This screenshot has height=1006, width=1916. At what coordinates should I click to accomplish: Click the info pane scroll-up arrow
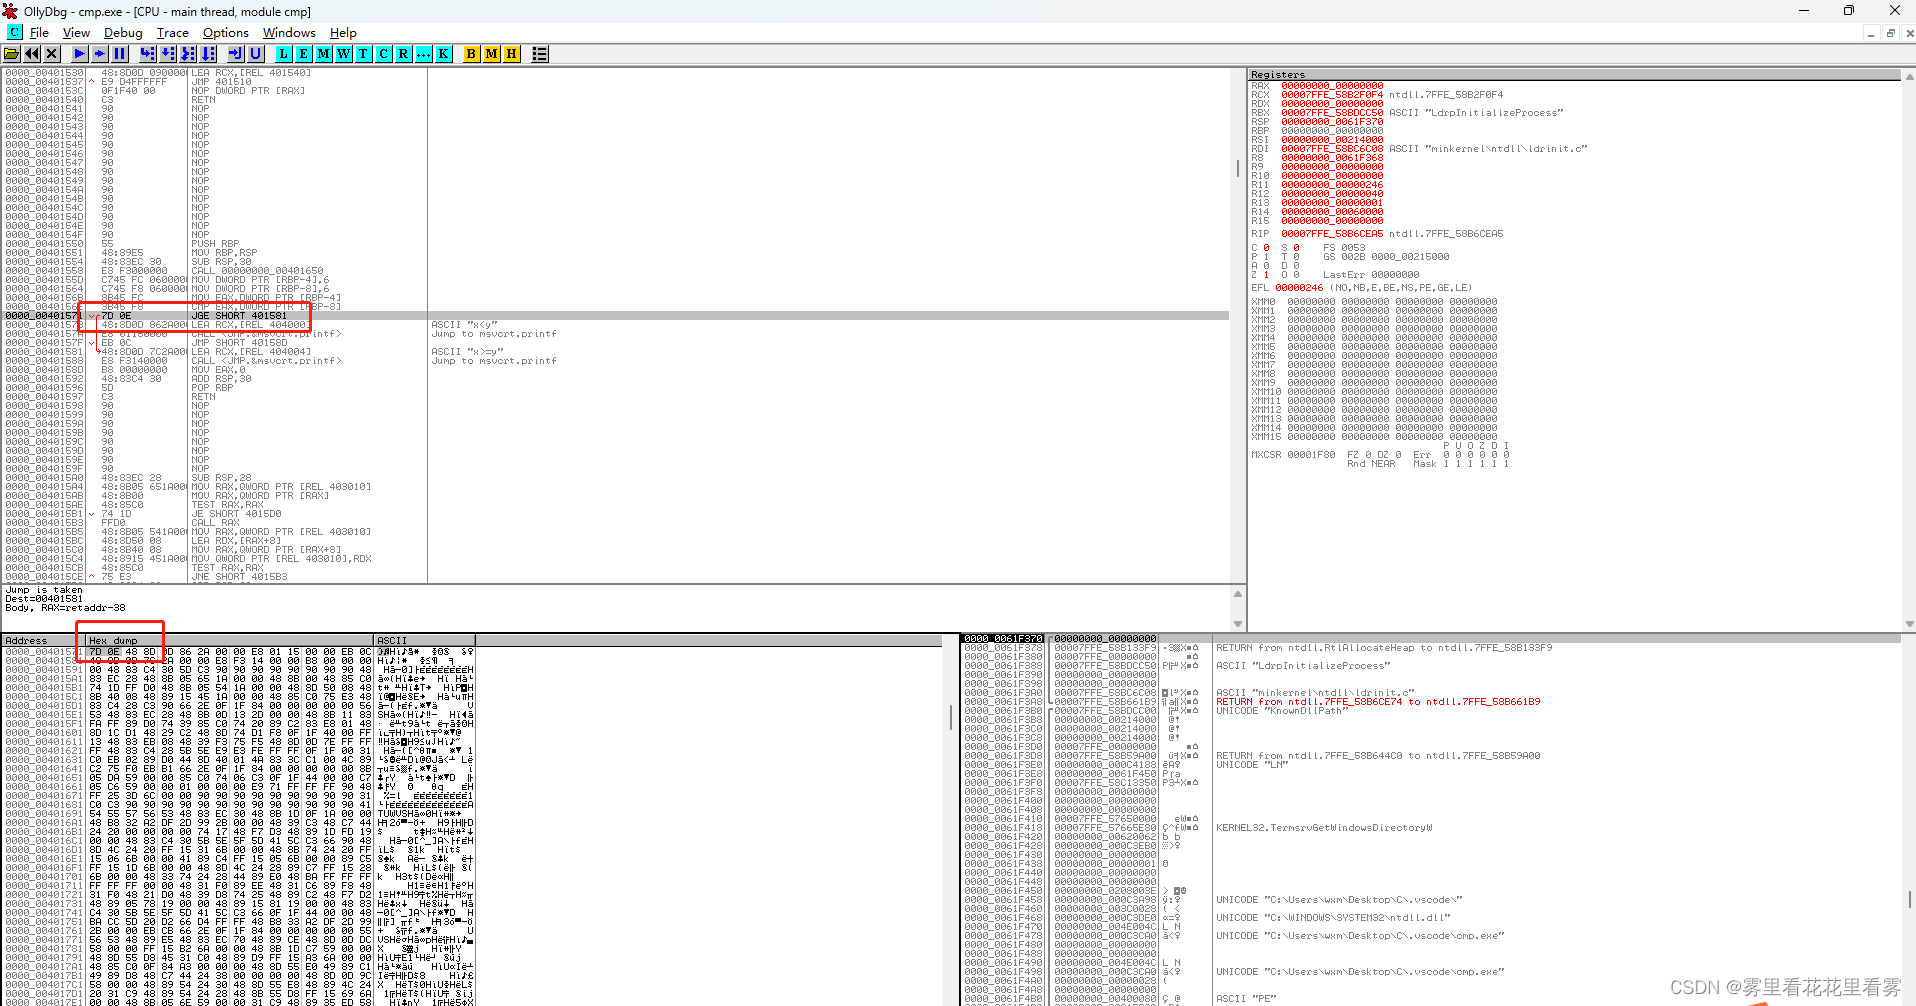pyautogui.click(x=1238, y=594)
